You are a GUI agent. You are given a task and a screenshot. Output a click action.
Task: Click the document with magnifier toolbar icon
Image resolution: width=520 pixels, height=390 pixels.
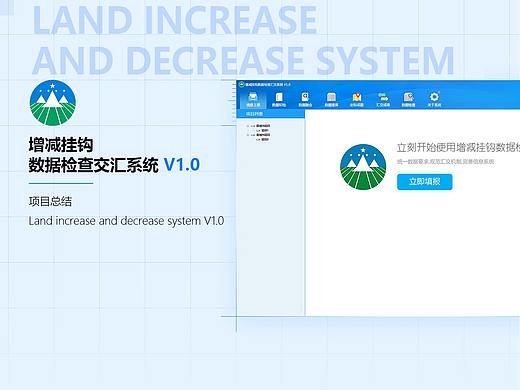(305, 97)
